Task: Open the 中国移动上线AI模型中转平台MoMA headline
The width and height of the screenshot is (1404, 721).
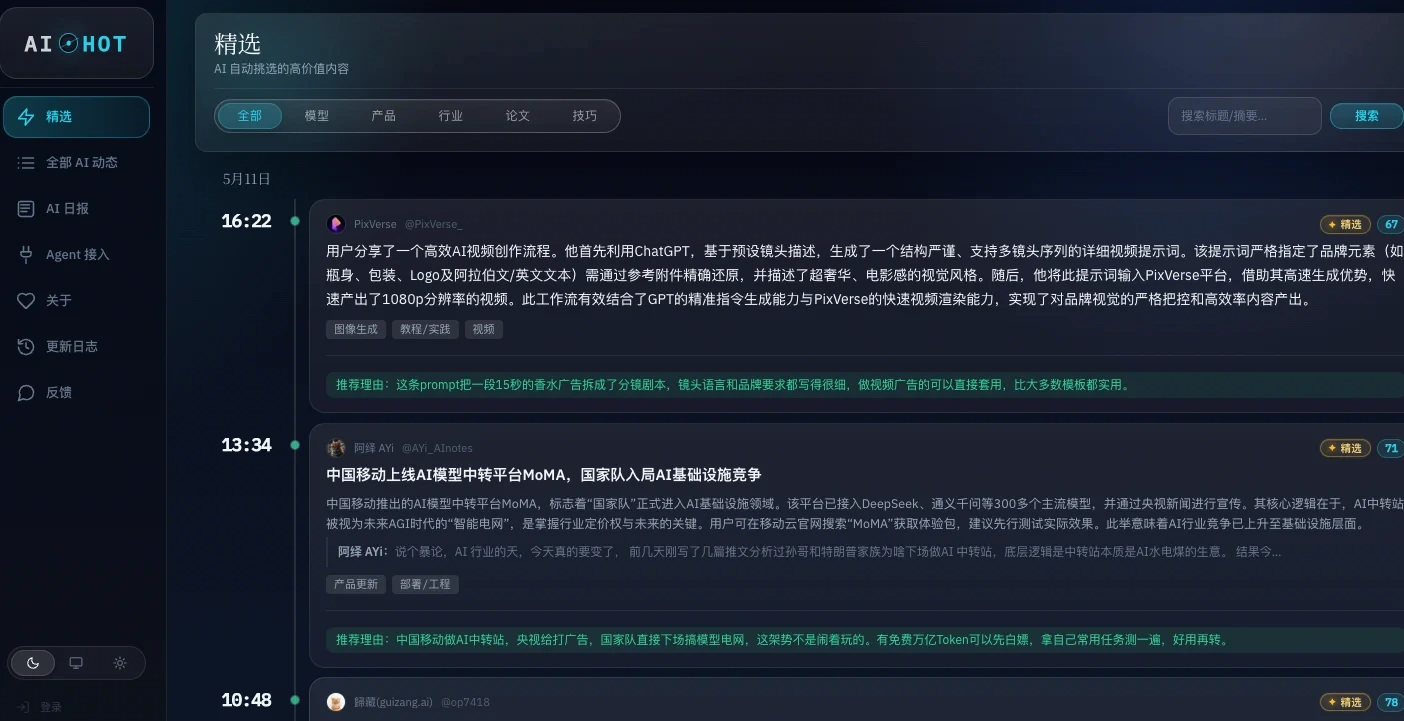Action: [x=544, y=475]
